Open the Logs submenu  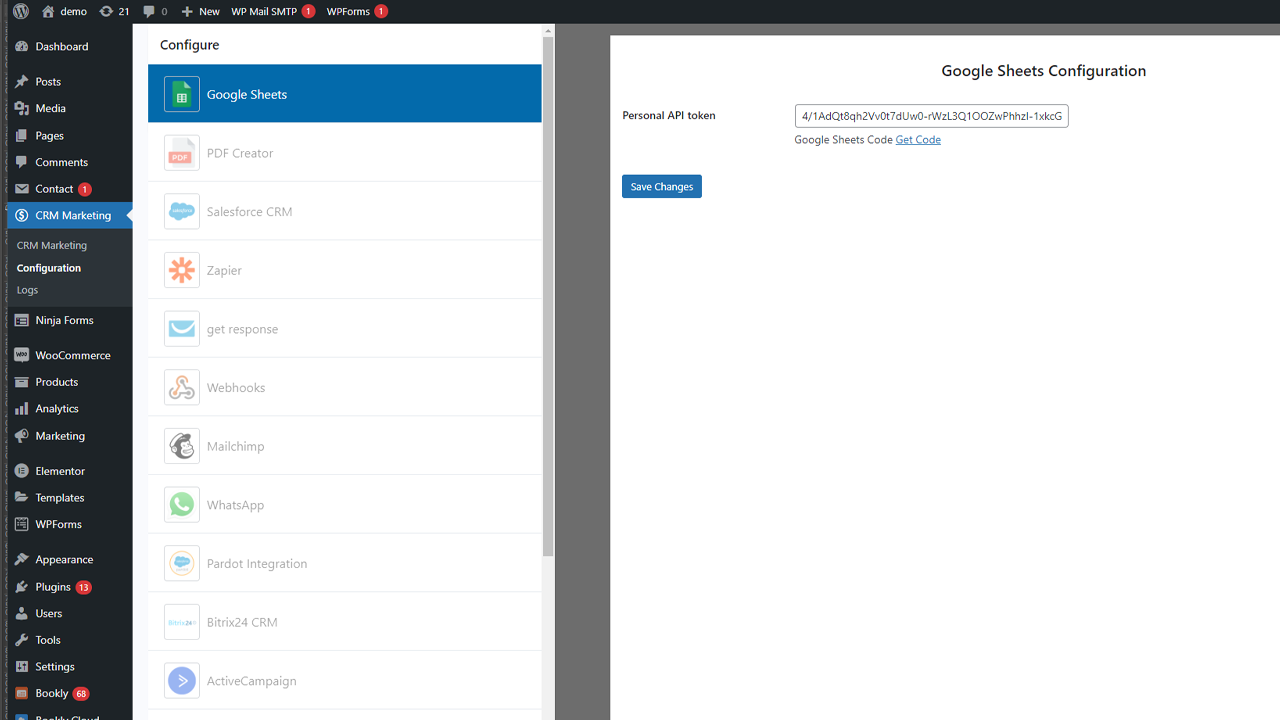point(28,290)
